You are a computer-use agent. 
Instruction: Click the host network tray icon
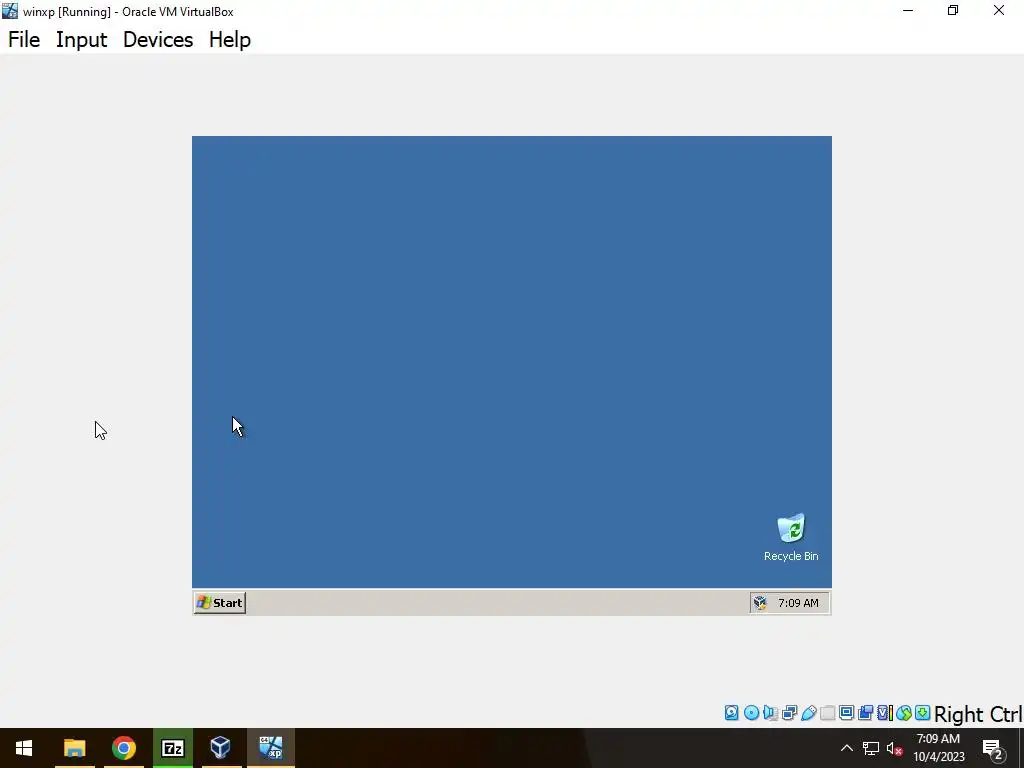point(871,748)
